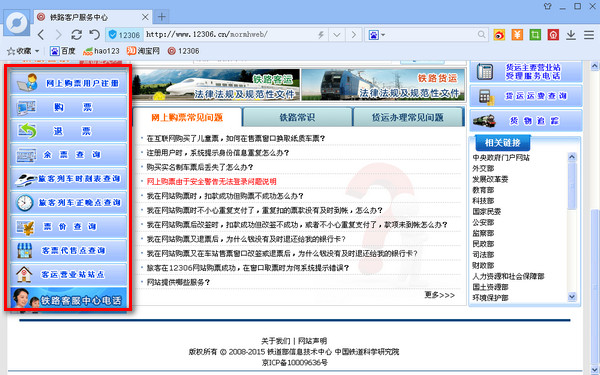Click the Weibo extension icon
600x375 pixels.
(499, 35)
